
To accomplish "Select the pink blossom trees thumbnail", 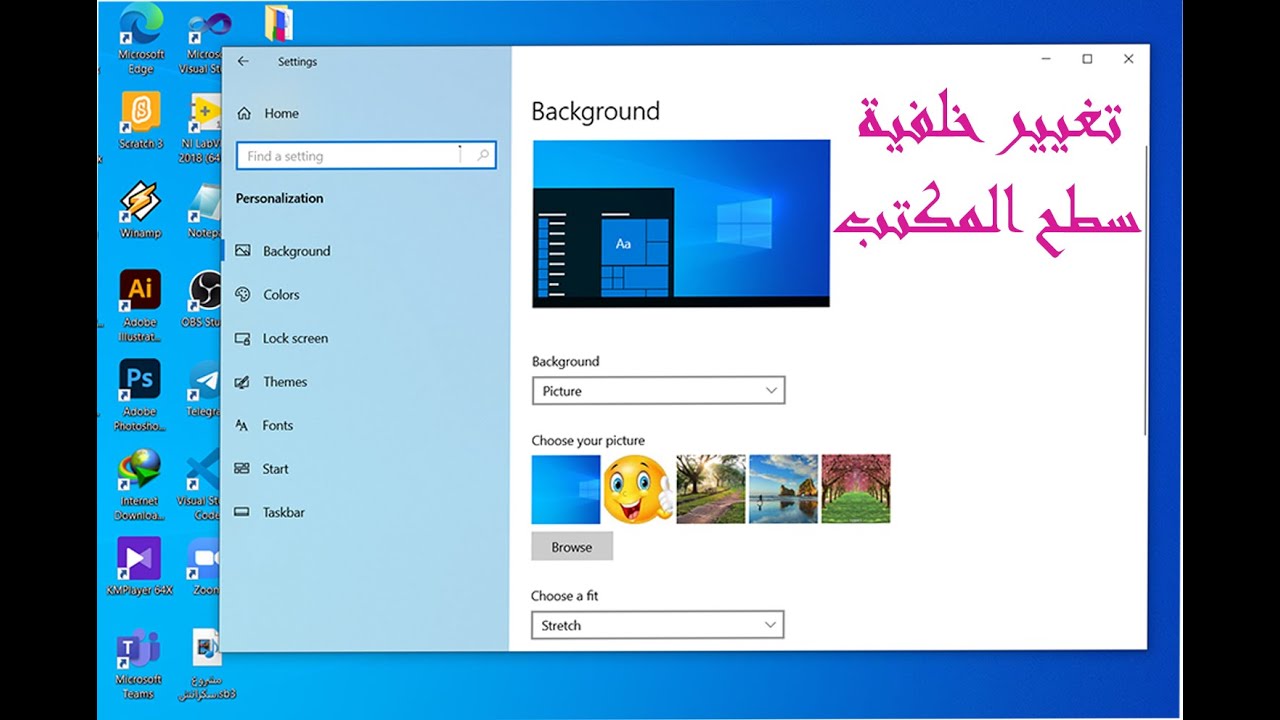I will click(856, 489).
